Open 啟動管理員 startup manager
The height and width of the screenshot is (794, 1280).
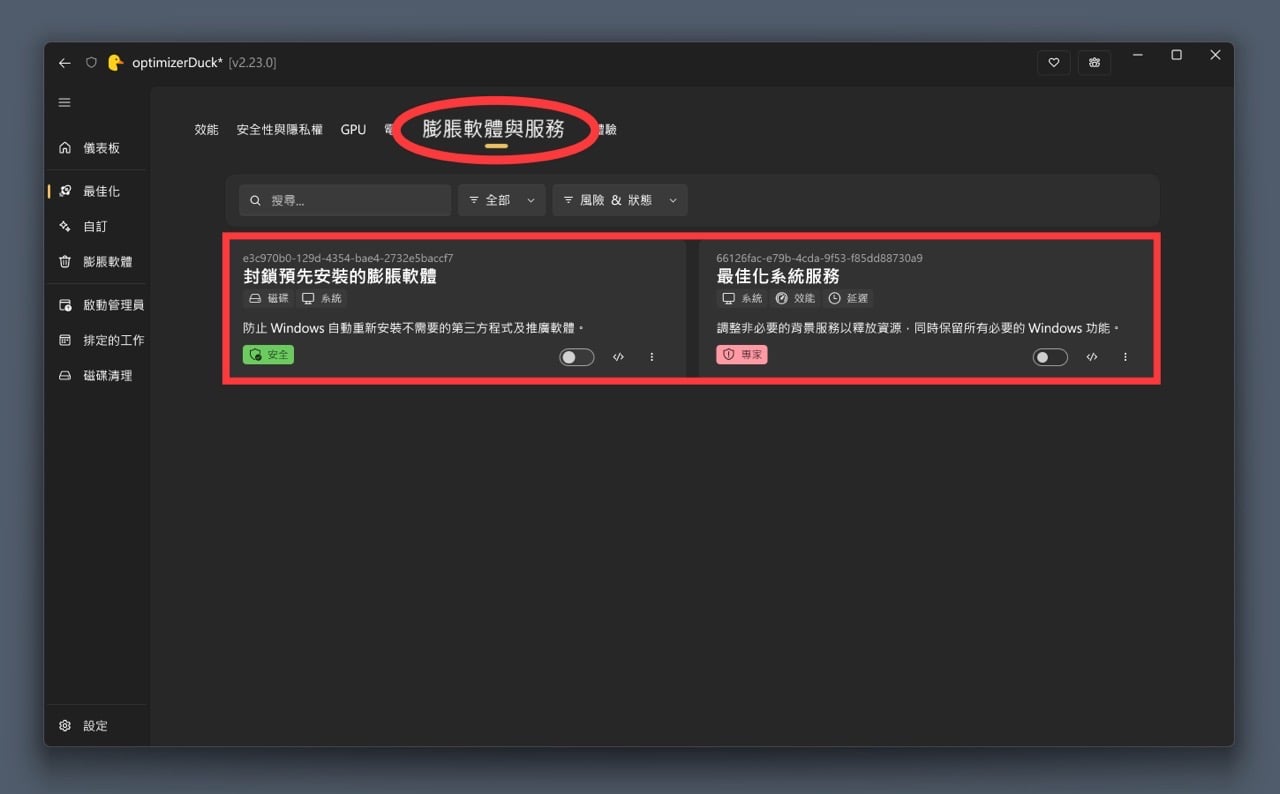97,305
